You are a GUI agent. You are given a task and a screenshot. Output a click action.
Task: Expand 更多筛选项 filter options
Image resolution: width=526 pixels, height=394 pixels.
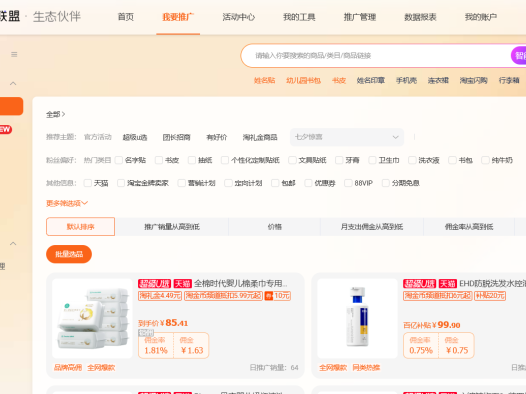(x=67, y=203)
